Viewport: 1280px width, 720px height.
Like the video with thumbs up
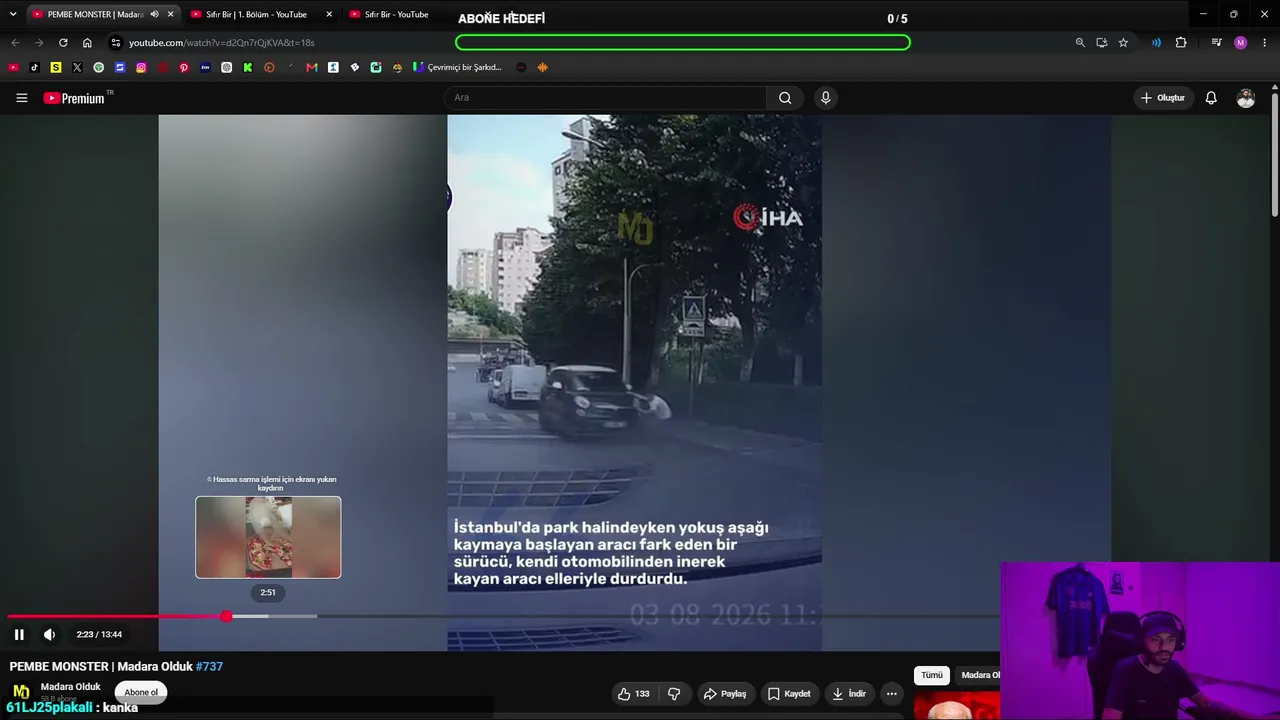[x=634, y=694]
